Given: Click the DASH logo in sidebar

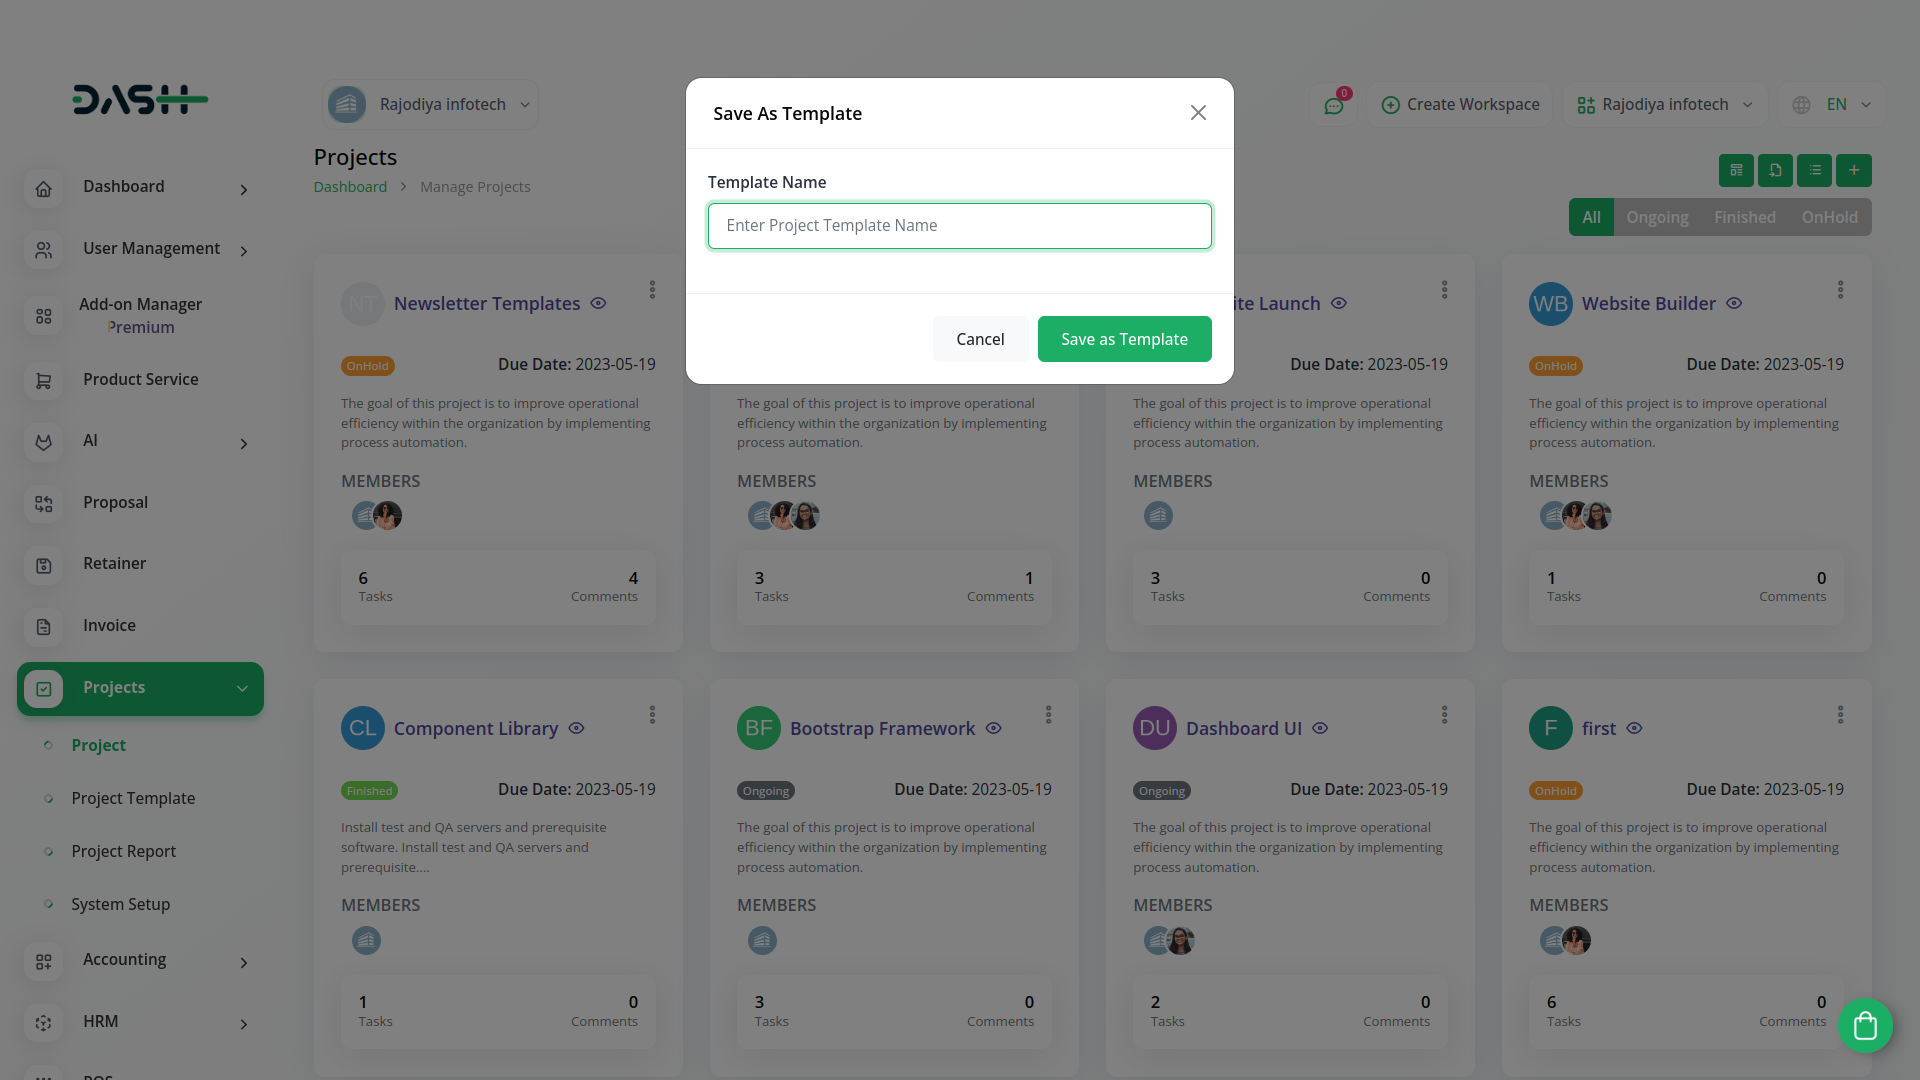Looking at the screenshot, I should (x=140, y=99).
